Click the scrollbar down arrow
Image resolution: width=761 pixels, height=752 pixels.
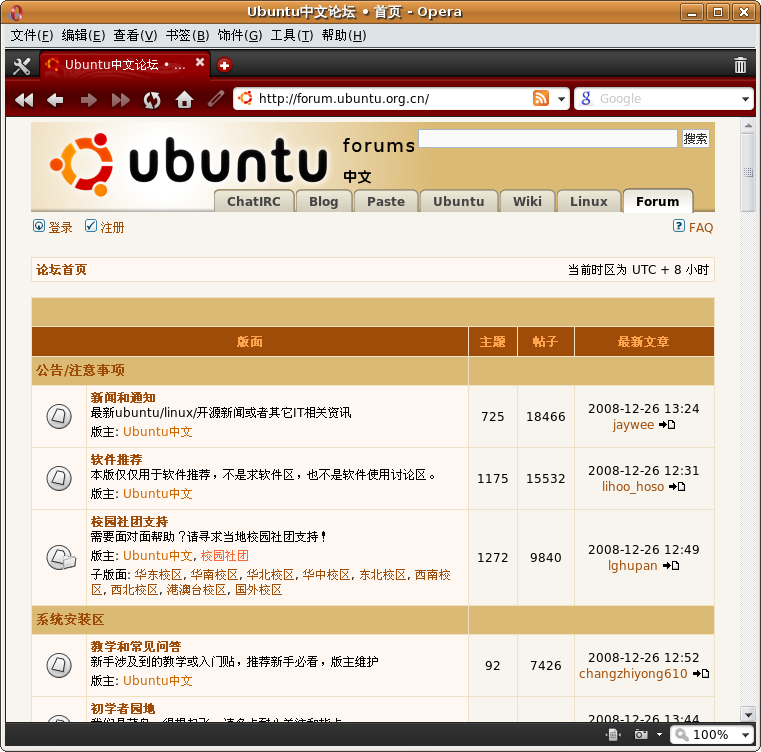click(748, 715)
